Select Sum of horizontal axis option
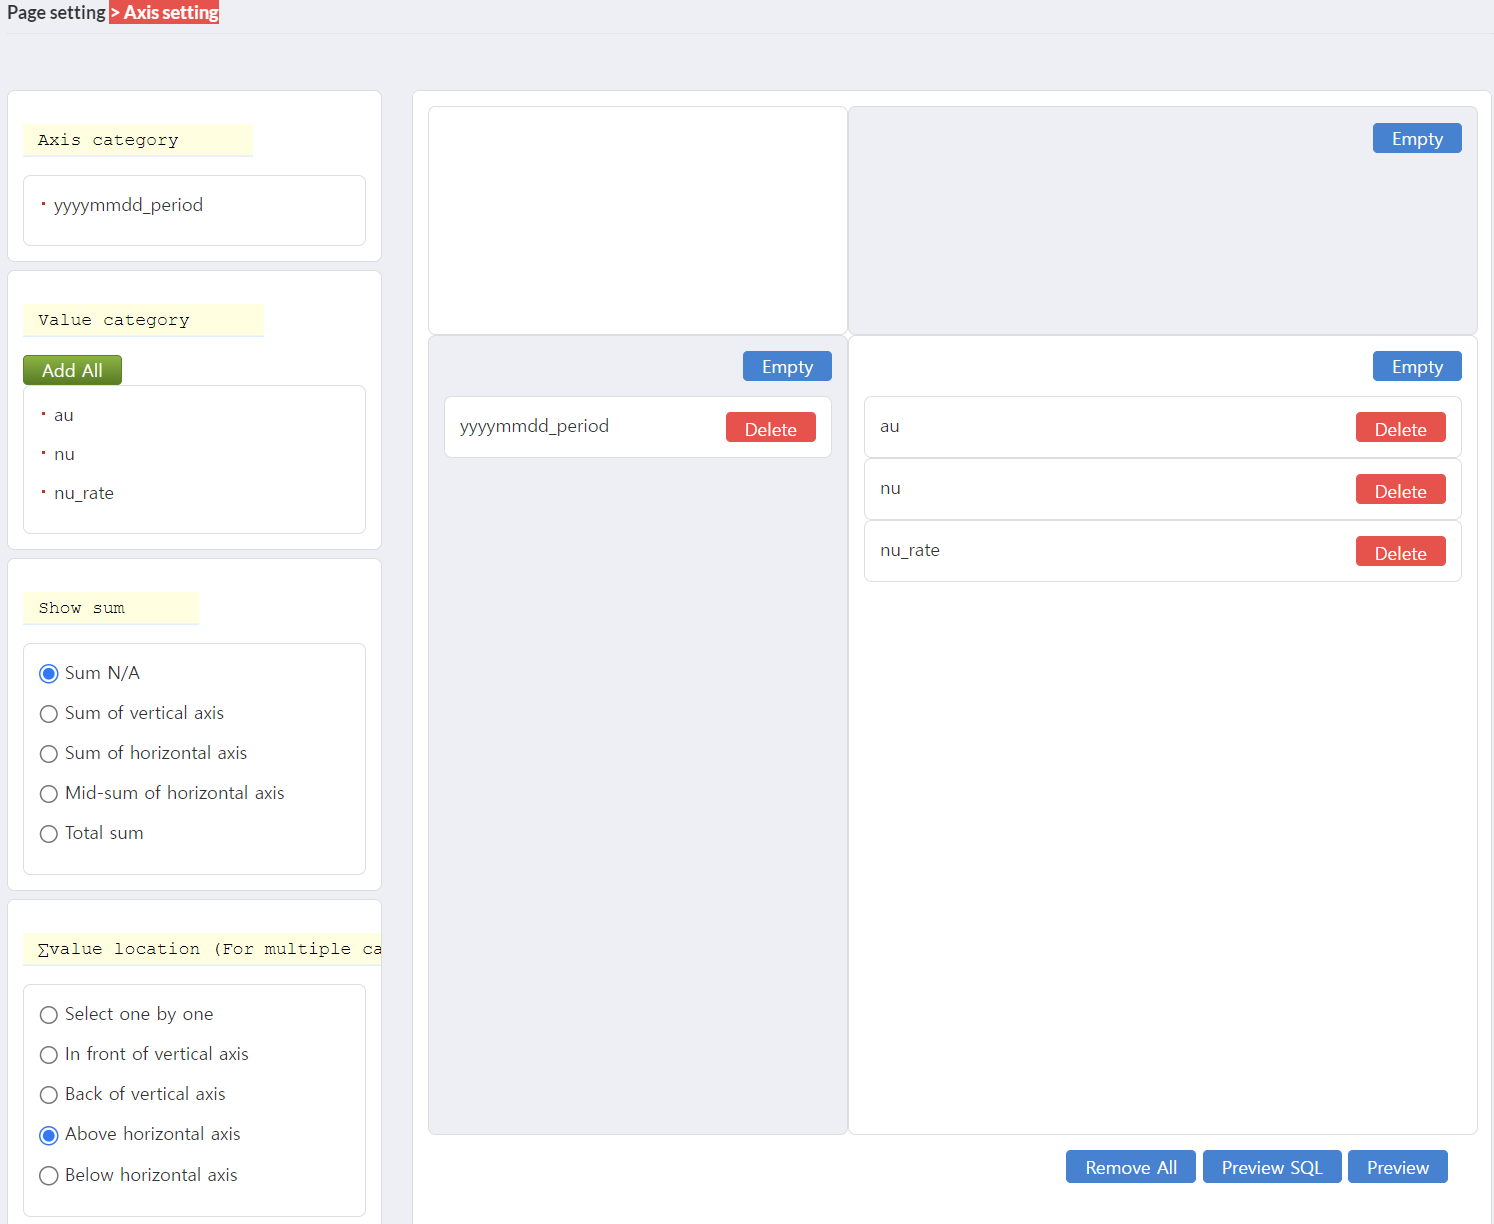1494x1224 pixels. point(48,754)
